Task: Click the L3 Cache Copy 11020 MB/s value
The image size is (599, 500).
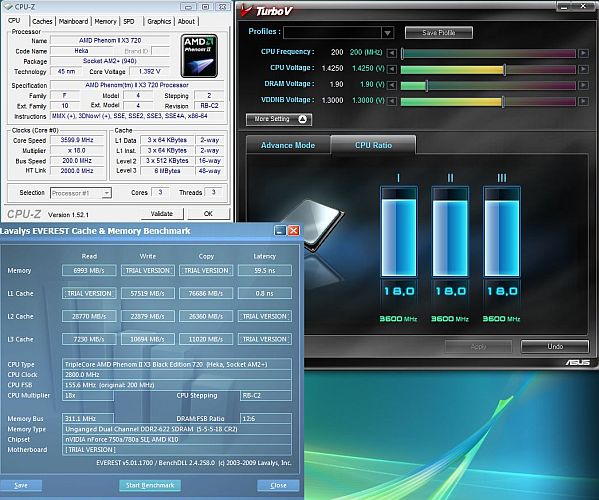Action: pos(206,339)
